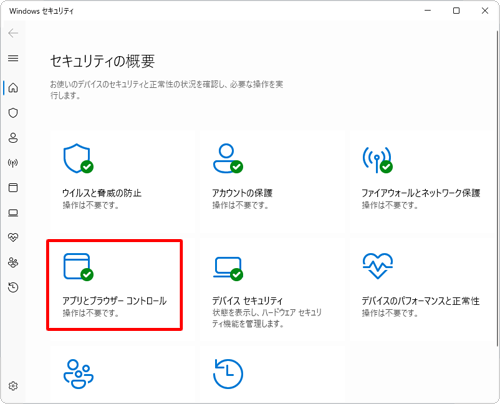Viewport: 500px width, 404px height.
Task: Select the Home icon in the sidebar
Action: click(x=13, y=88)
